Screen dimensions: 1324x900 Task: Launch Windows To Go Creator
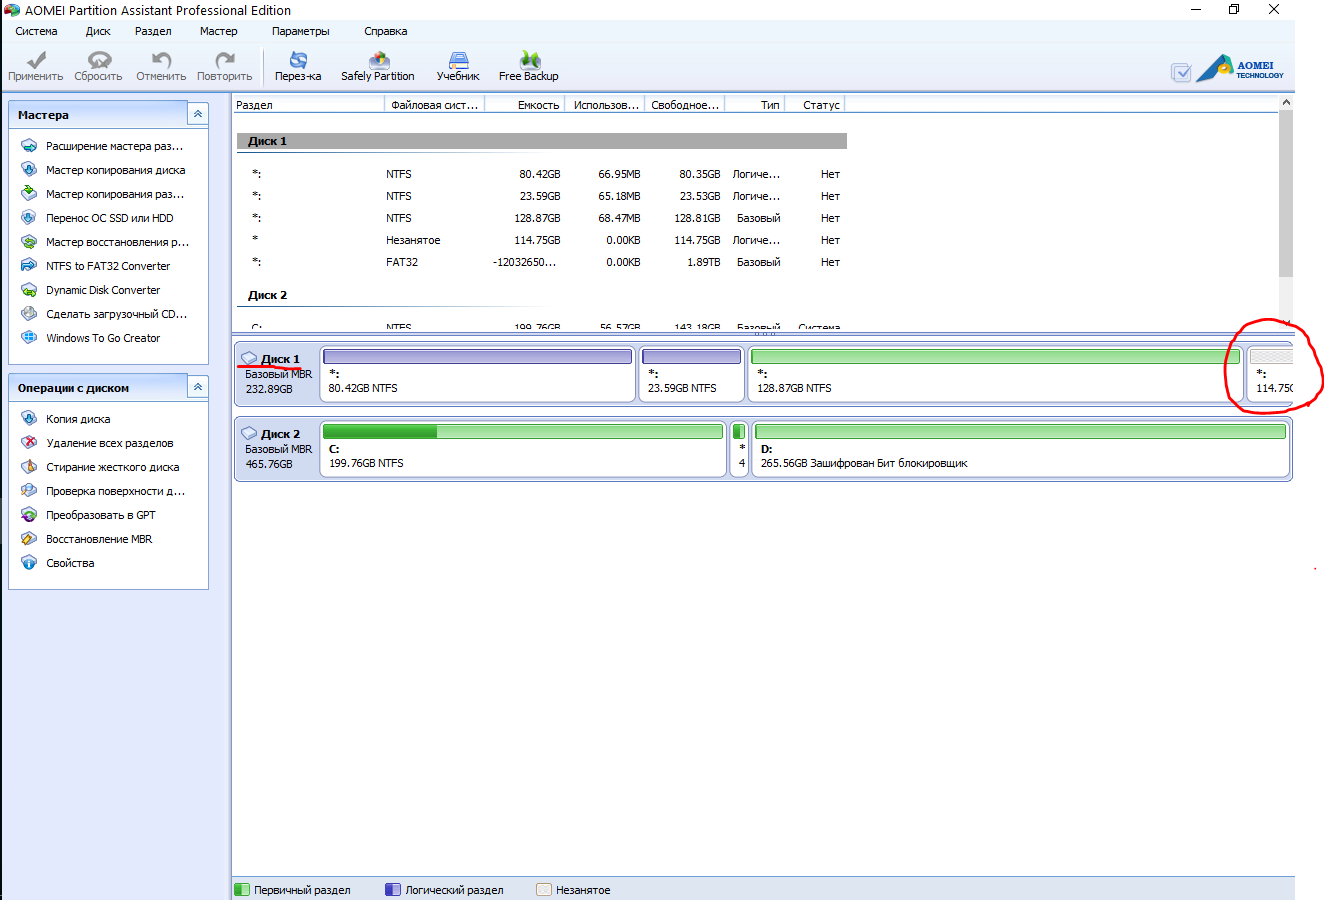pyautogui.click(x=91, y=338)
